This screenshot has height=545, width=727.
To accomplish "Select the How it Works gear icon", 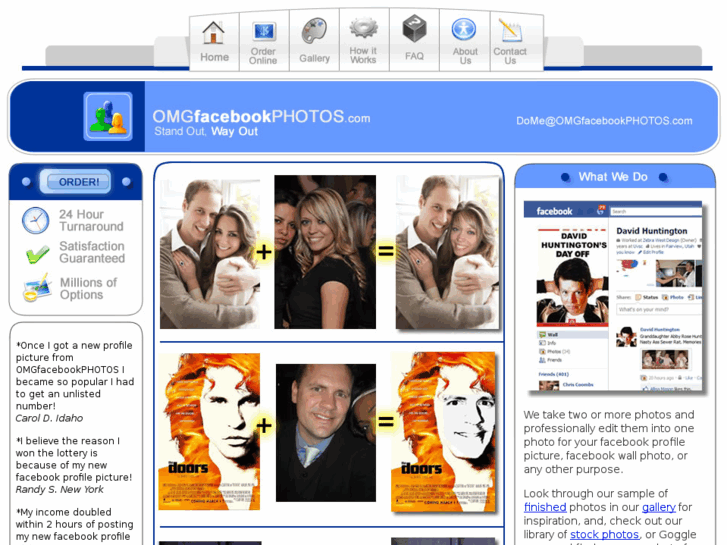I will click(364, 28).
